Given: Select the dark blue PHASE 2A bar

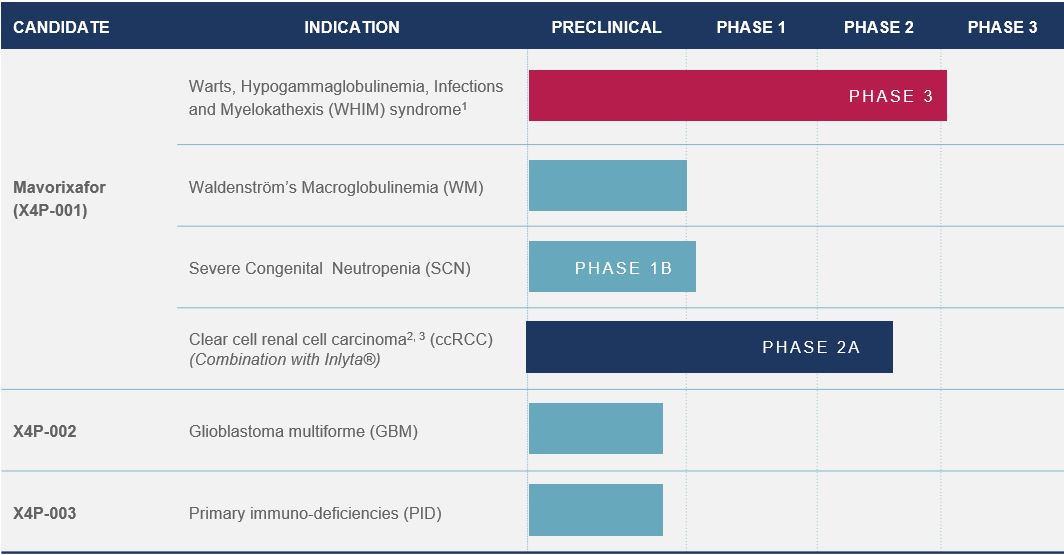Looking at the screenshot, I should pos(709,347).
